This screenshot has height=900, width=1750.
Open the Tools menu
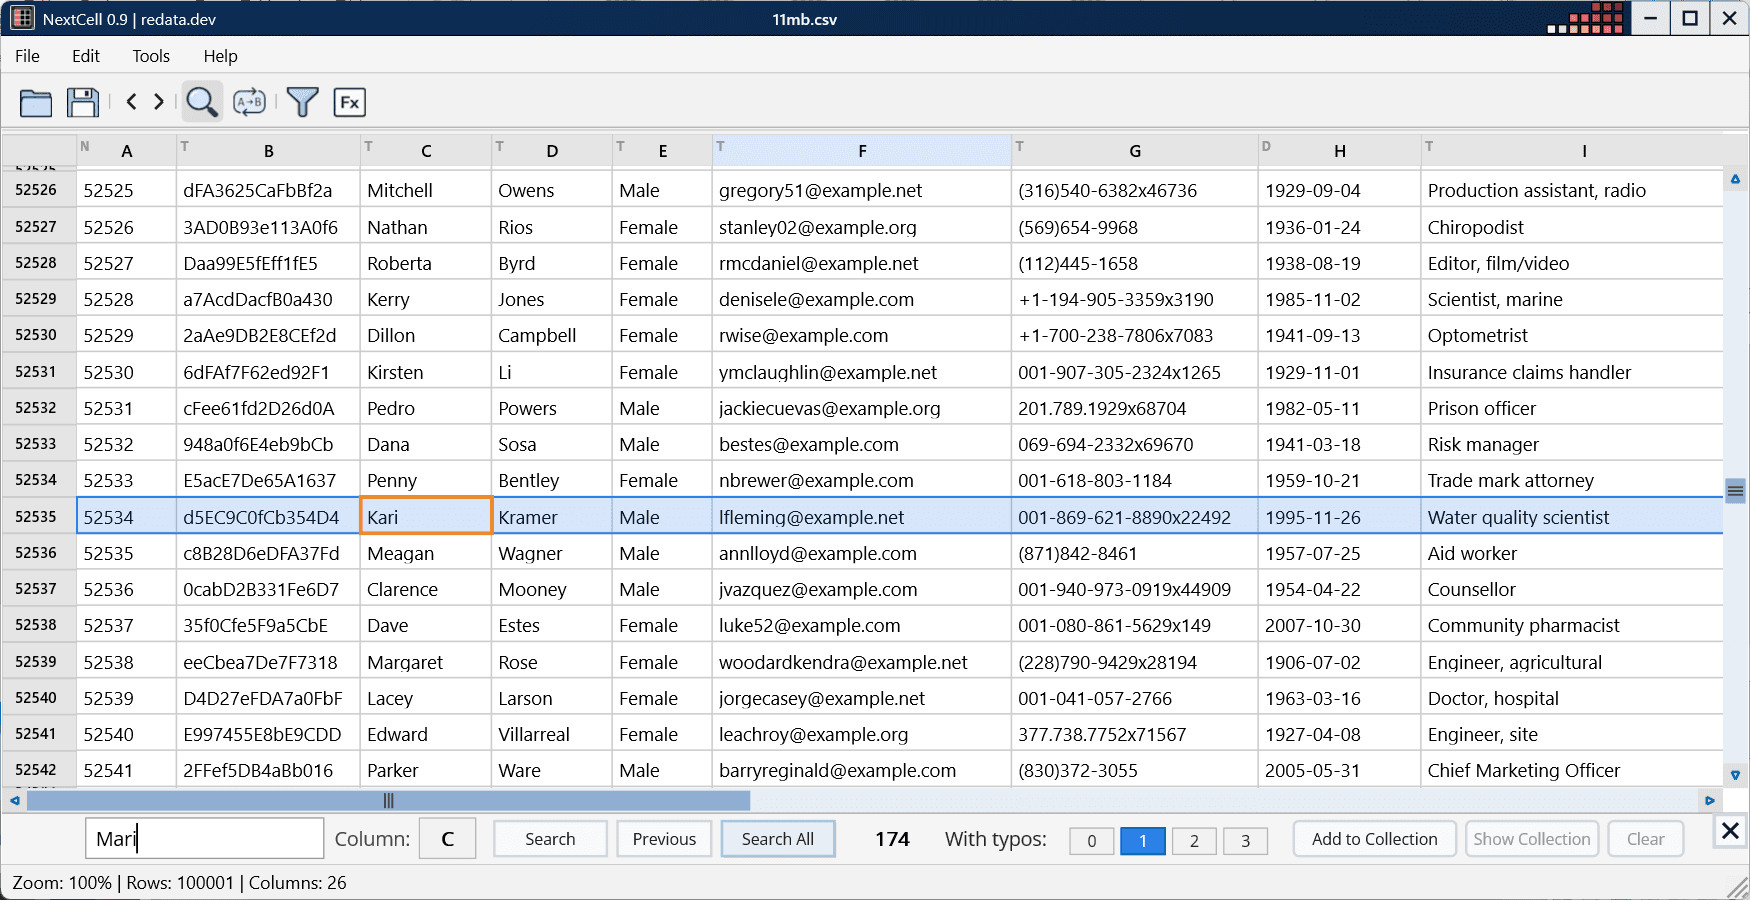(x=150, y=56)
